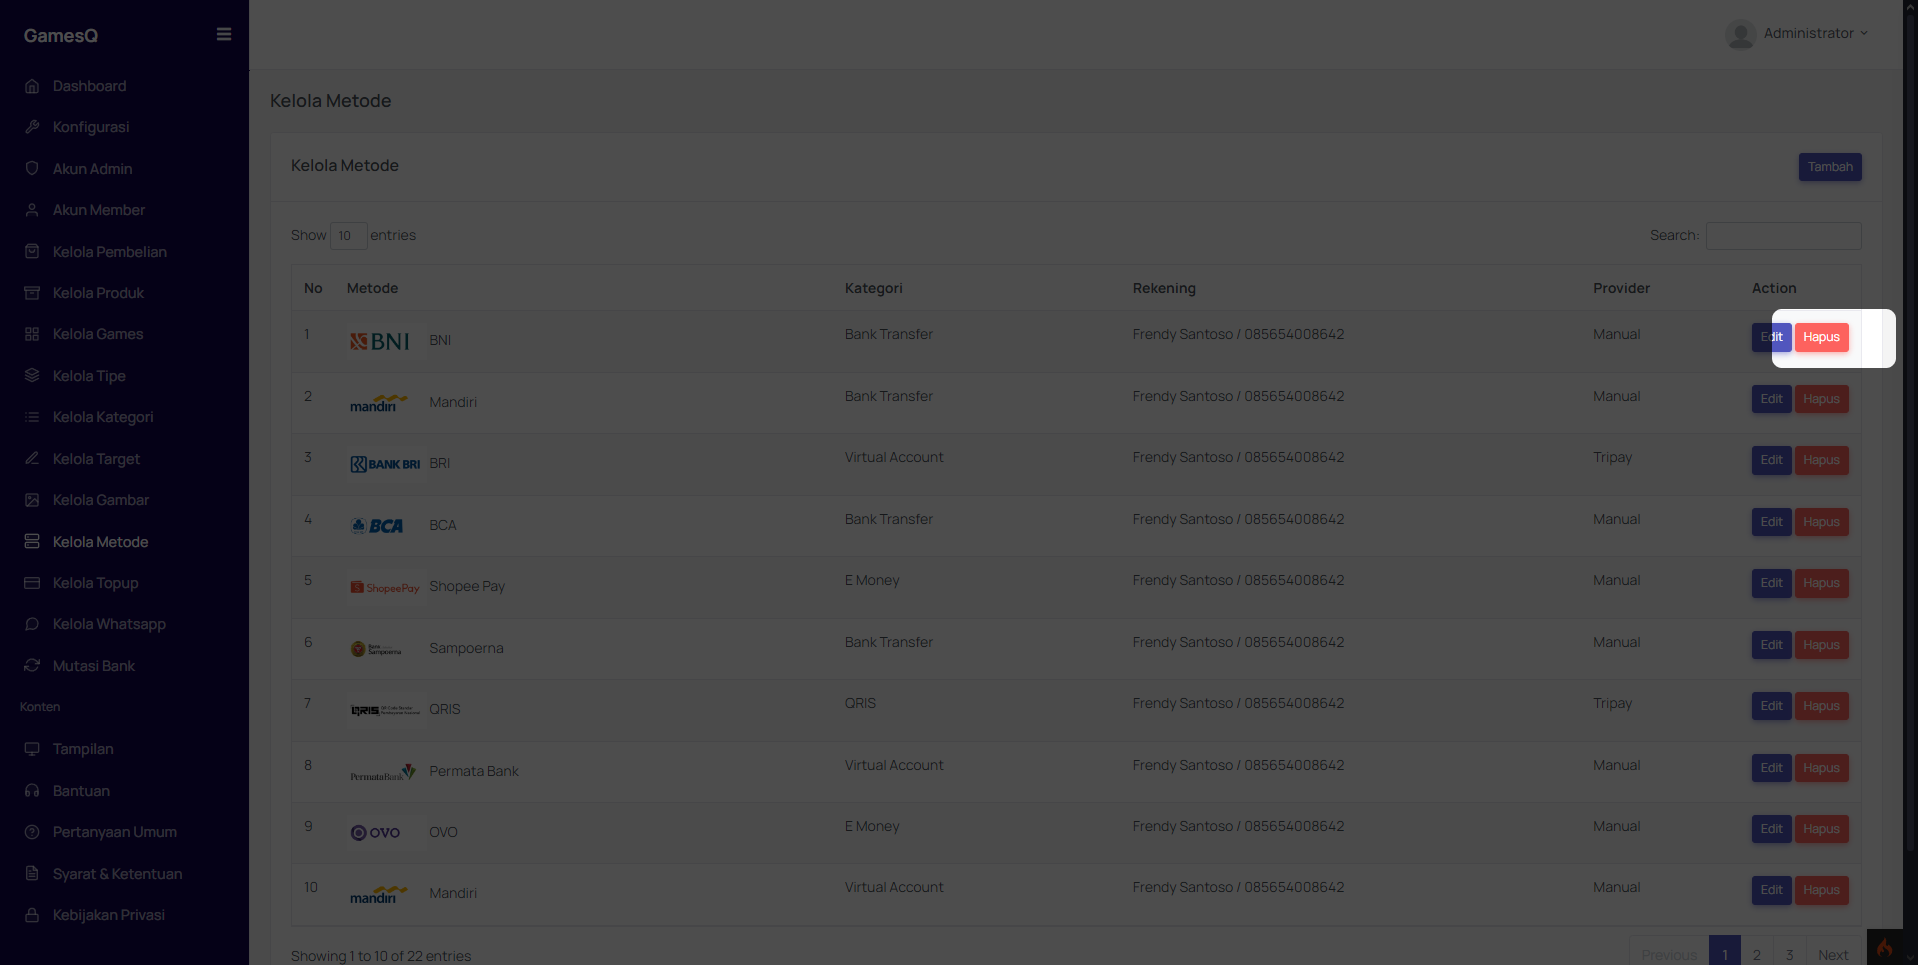Click Sampoerna method name text
1918x965 pixels.
coord(466,648)
